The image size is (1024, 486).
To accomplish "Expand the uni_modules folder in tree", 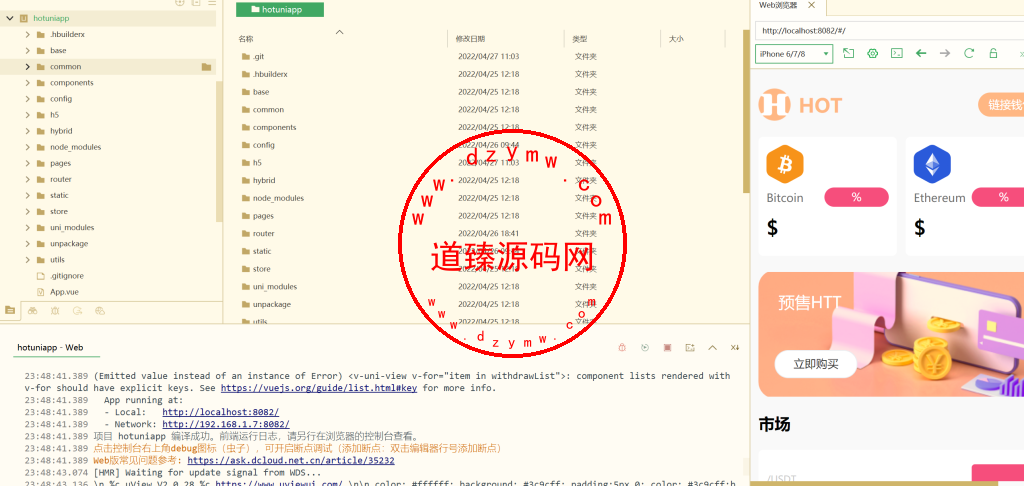I will 27,227.
